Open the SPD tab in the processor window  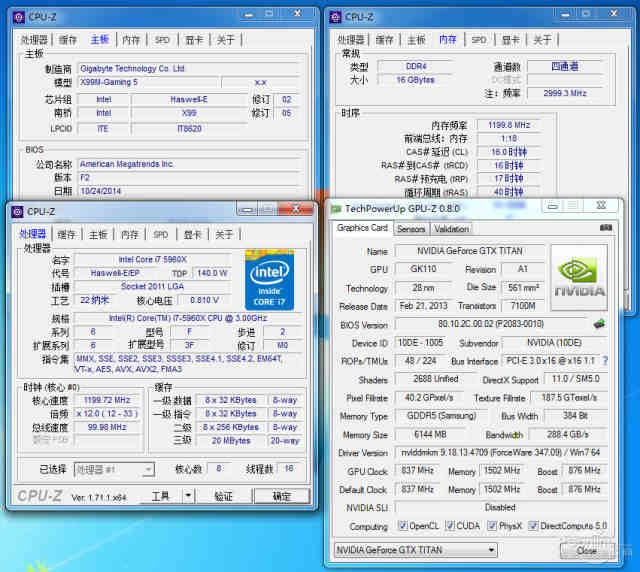161,234
